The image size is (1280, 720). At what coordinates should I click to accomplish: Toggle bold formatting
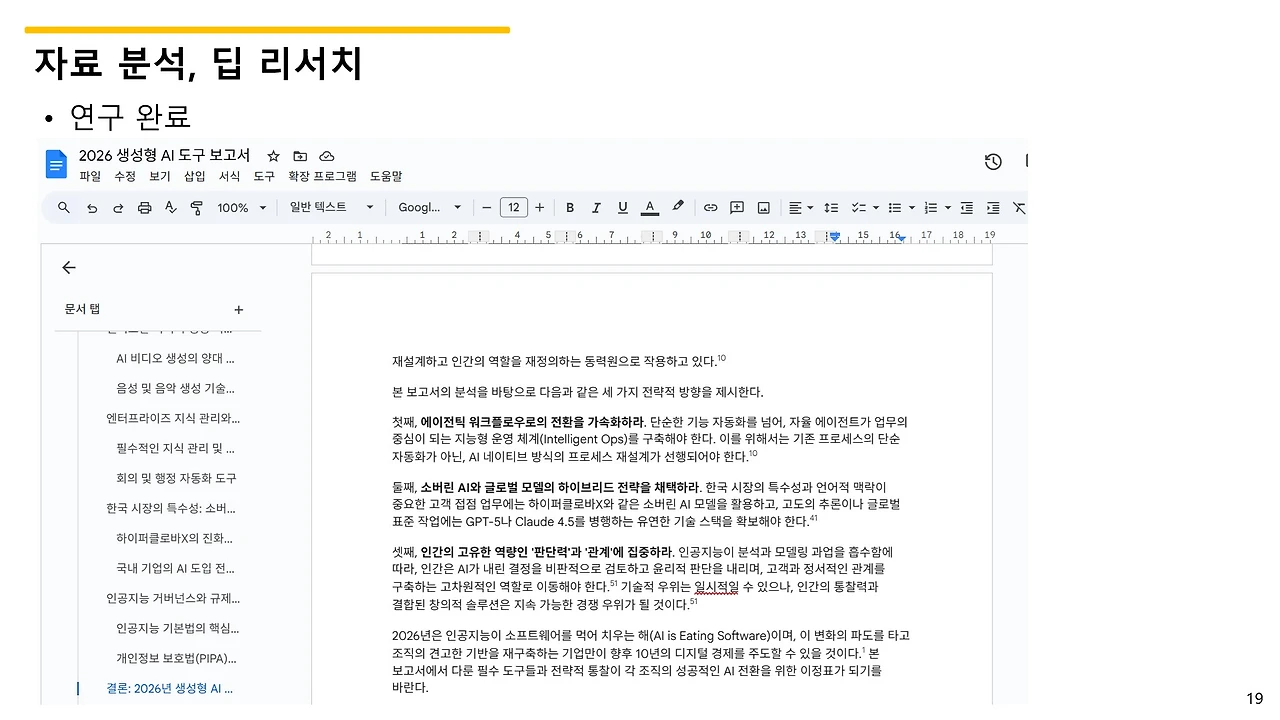pos(569,207)
